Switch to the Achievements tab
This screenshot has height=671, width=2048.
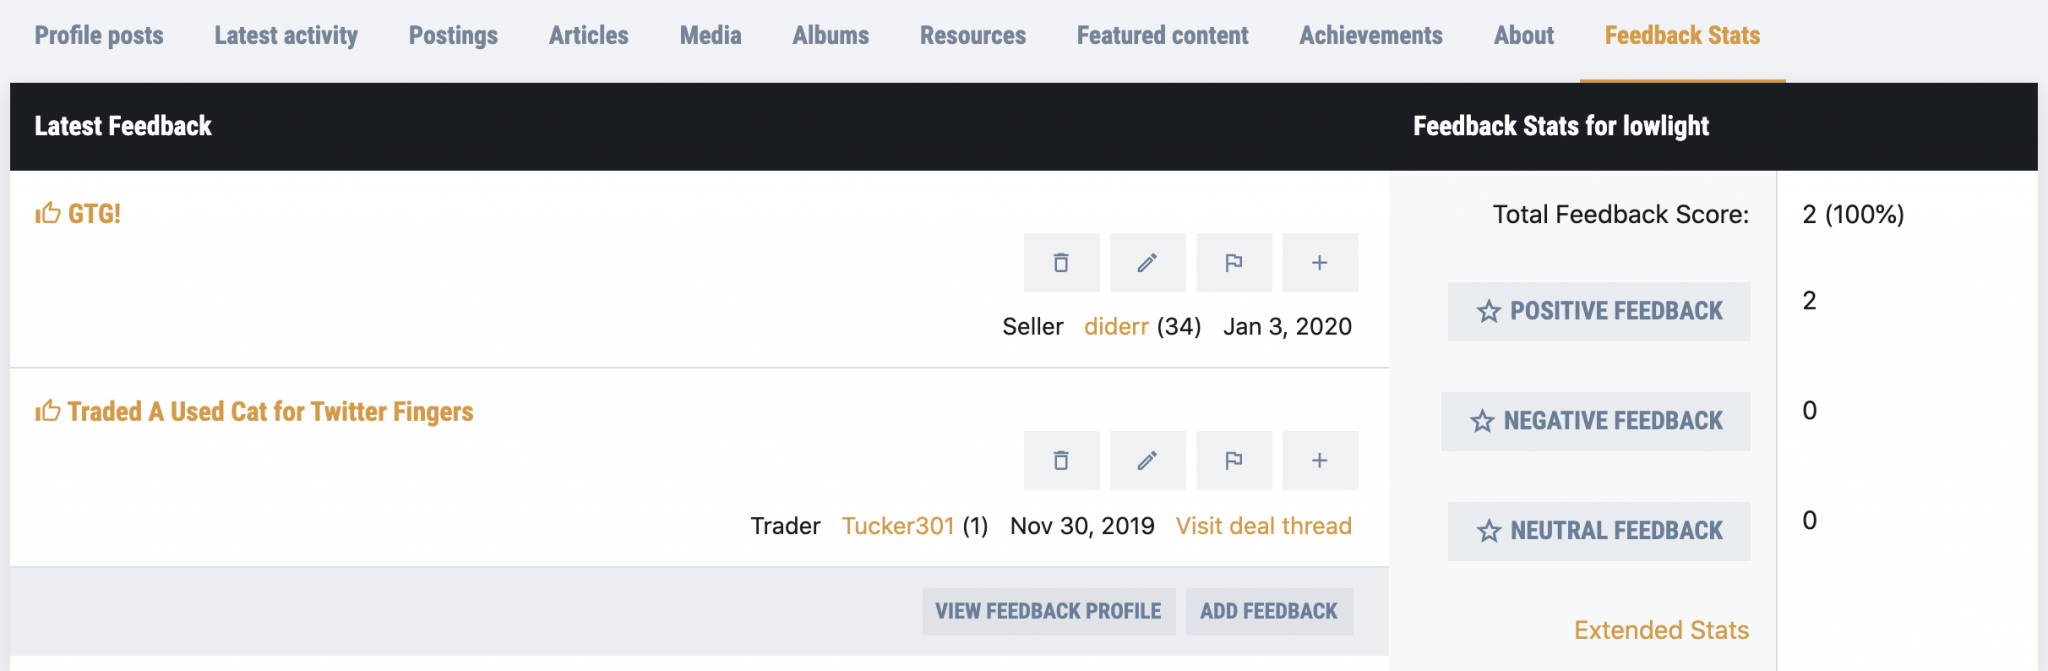click(x=1371, y=36)
